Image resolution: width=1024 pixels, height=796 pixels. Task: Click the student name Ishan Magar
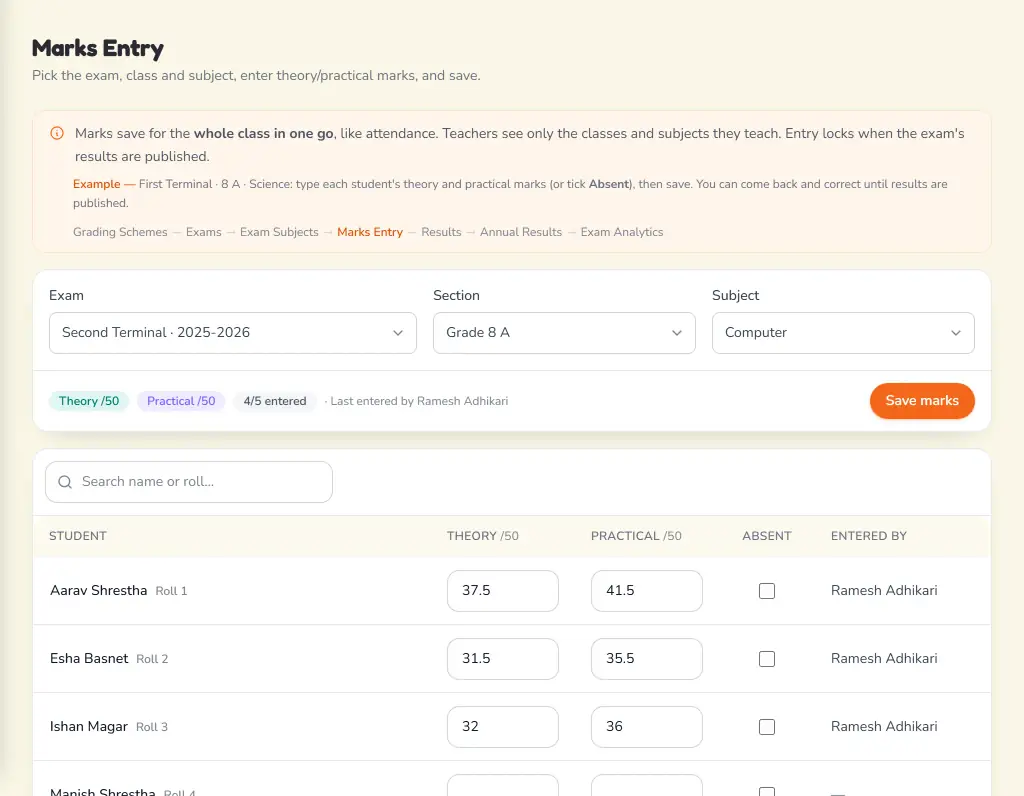point(89,727)
